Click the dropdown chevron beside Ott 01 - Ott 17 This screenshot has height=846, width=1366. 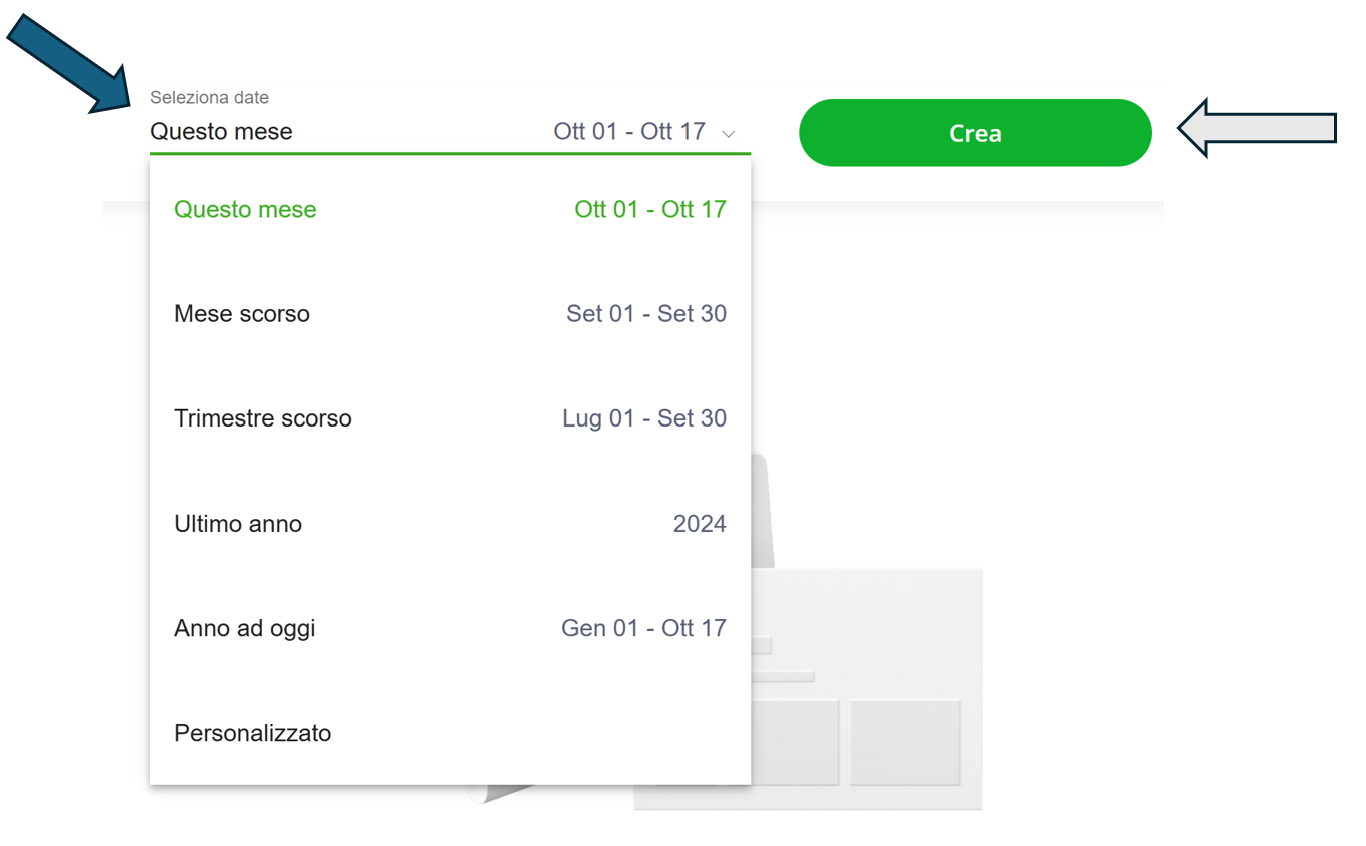(x=729, y=134)
